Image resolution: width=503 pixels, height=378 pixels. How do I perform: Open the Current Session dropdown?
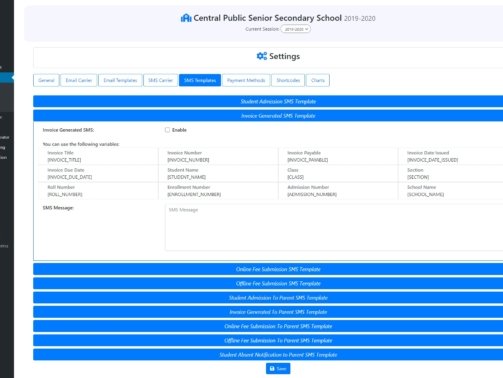296,29
